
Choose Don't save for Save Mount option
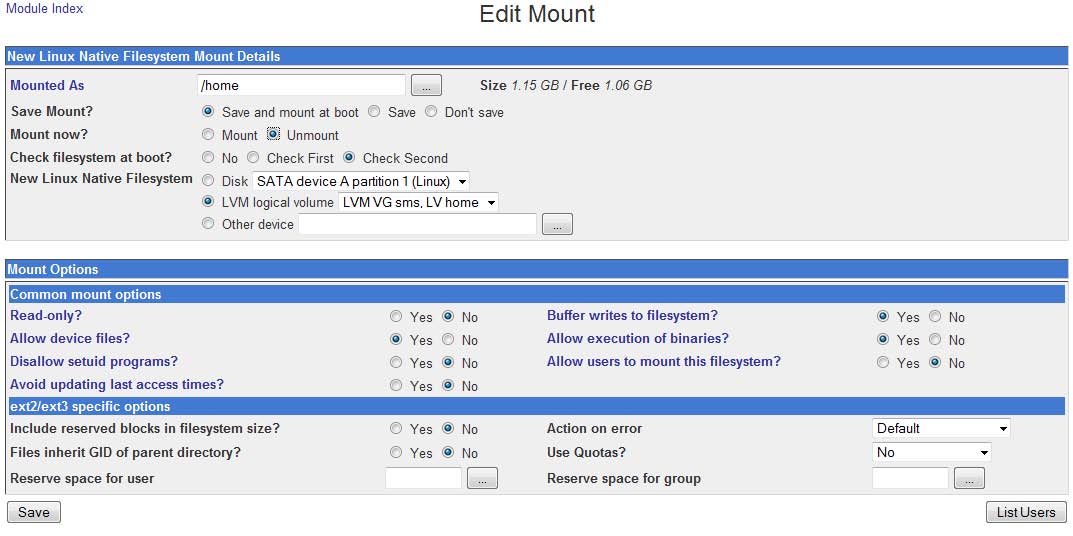click(431, 112)
